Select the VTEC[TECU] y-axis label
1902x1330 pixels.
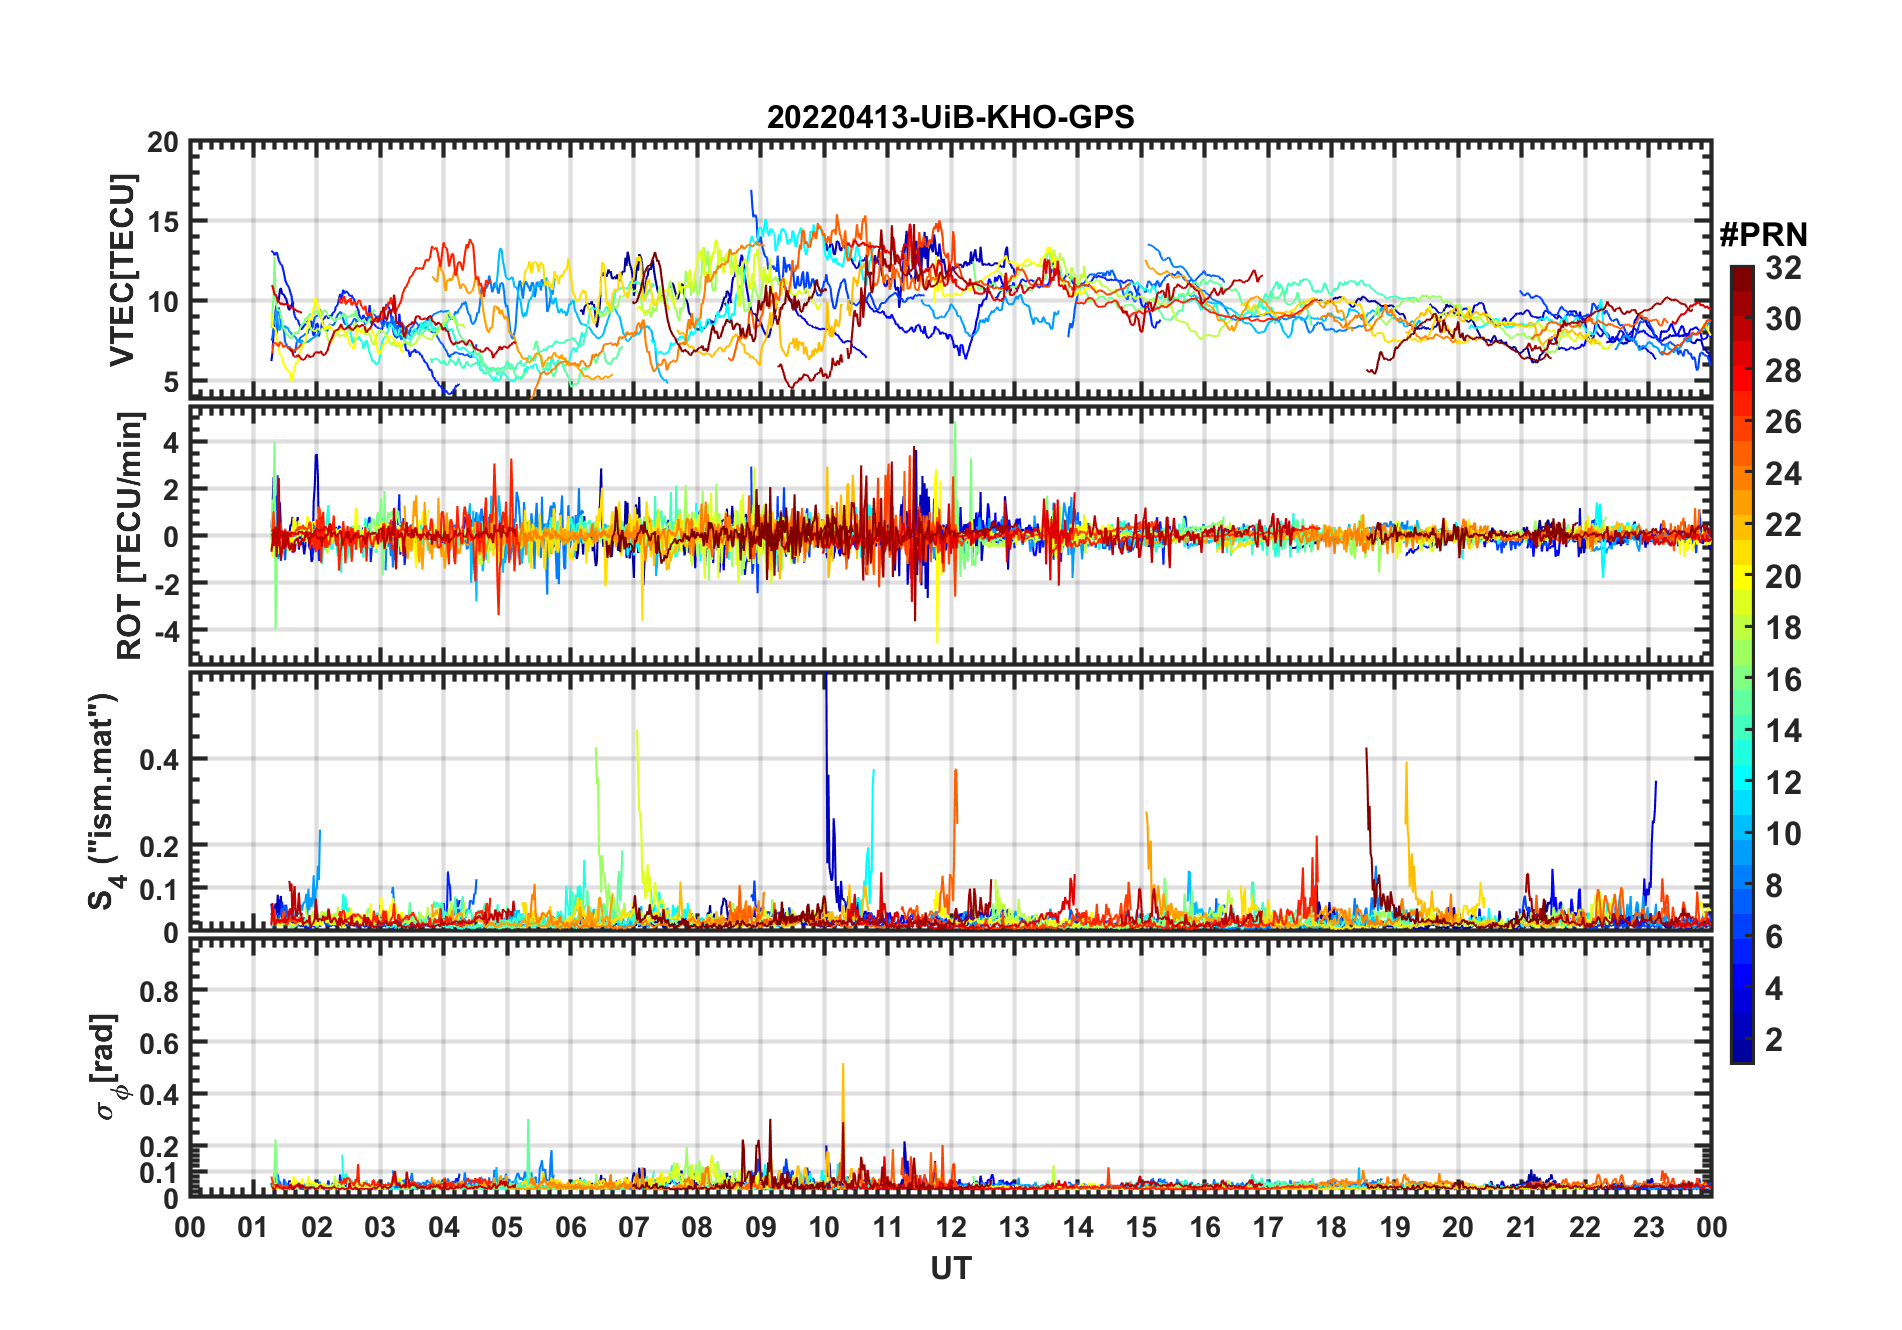[x=122, y=270]
